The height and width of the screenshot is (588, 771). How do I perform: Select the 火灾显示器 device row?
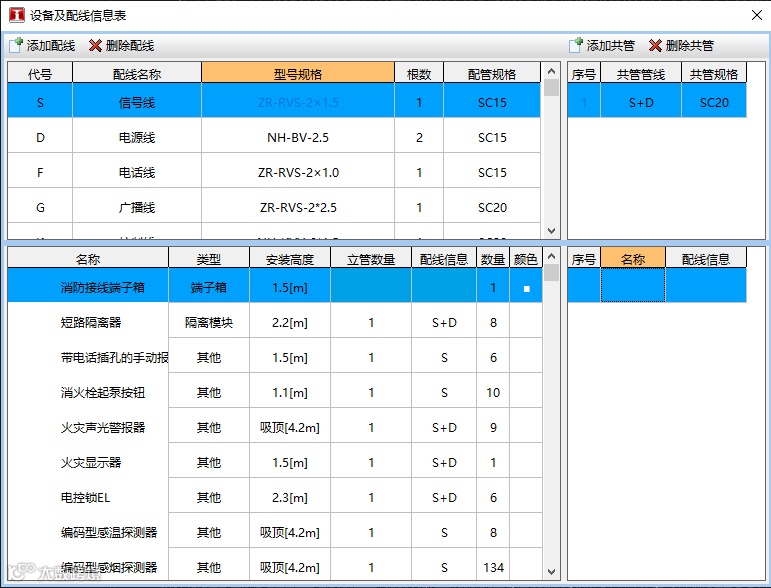[x=275, y=460]
